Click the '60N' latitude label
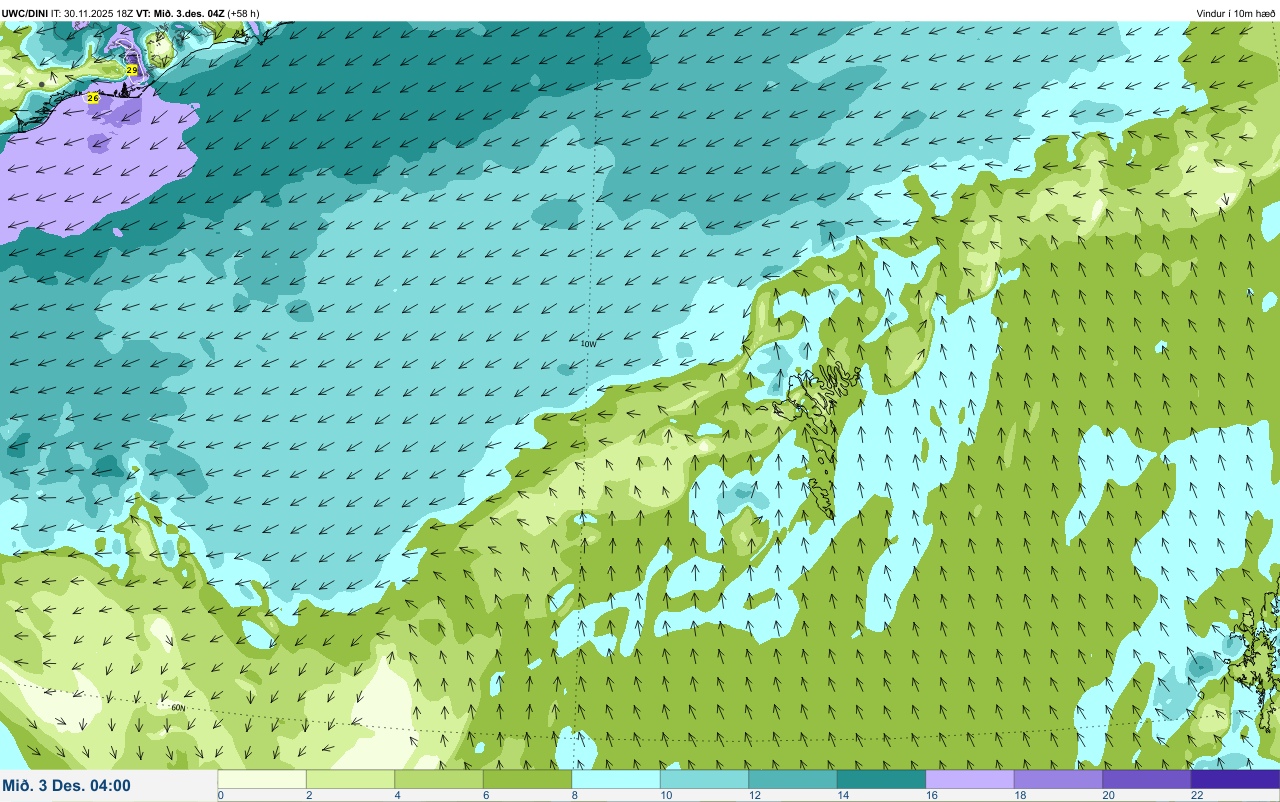The width and height of the screenshot is (1280, 802). pos(178,707)
